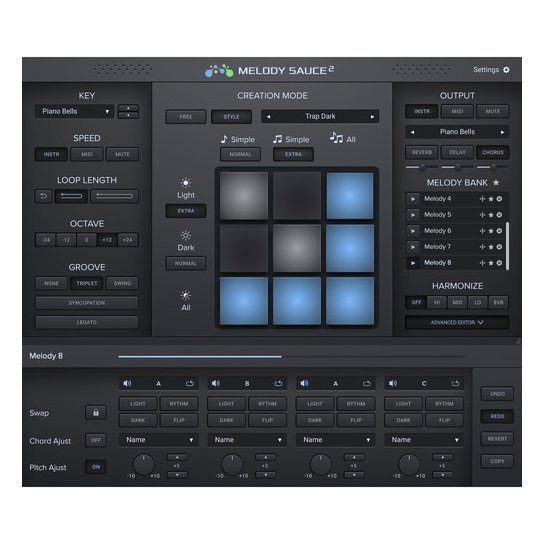Screen dimensions: 544x544
Task: Click the loop icon of section C
Action: click(x=455, y=383)
